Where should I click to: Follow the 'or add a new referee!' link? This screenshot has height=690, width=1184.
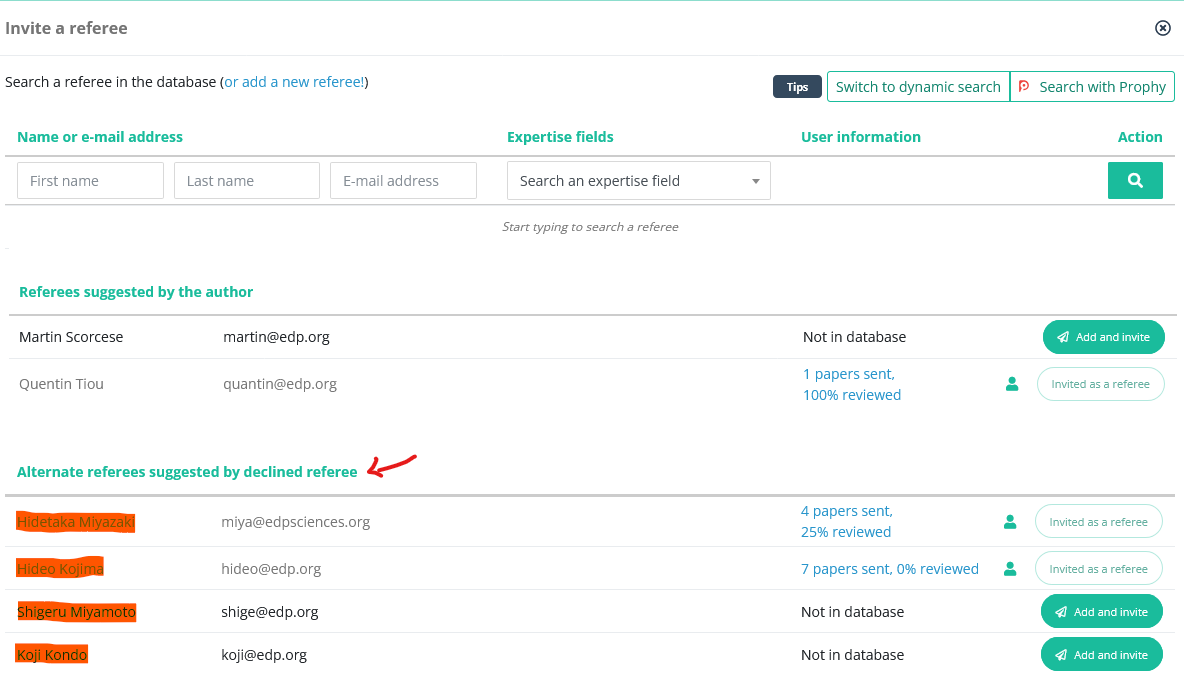click(294, 82)
